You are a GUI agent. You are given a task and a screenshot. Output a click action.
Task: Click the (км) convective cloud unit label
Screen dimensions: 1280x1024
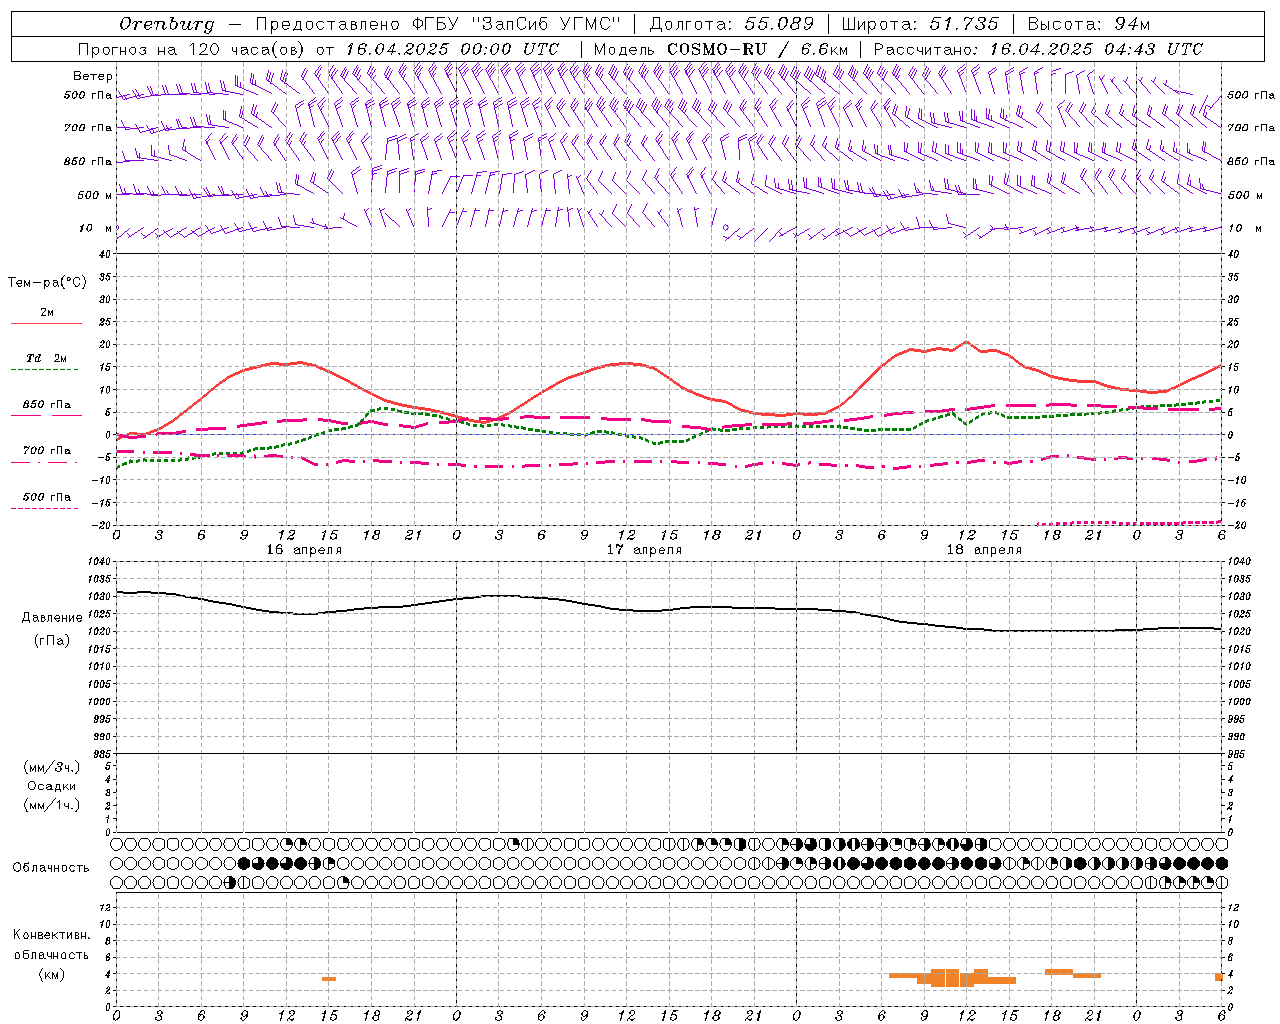point(51,974)
